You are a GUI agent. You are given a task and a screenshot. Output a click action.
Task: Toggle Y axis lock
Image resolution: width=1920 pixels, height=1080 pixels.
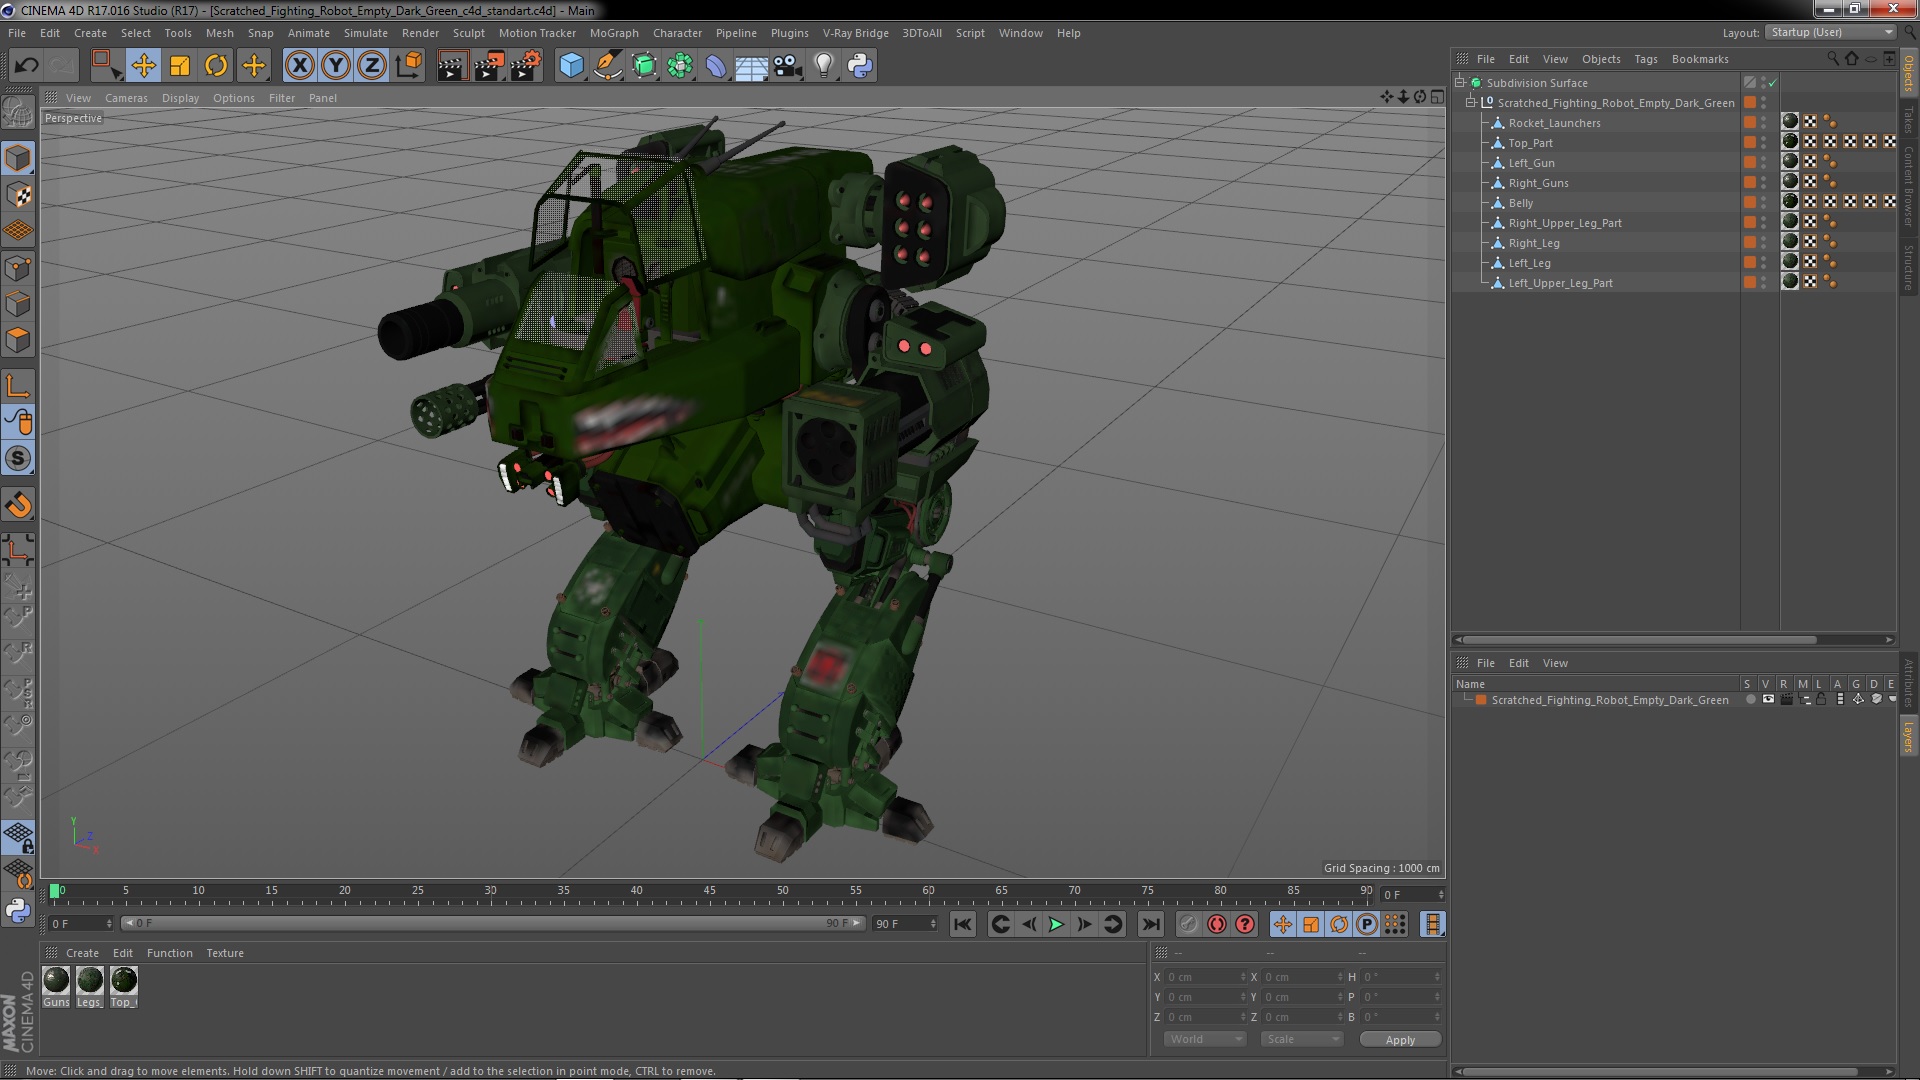336,66
